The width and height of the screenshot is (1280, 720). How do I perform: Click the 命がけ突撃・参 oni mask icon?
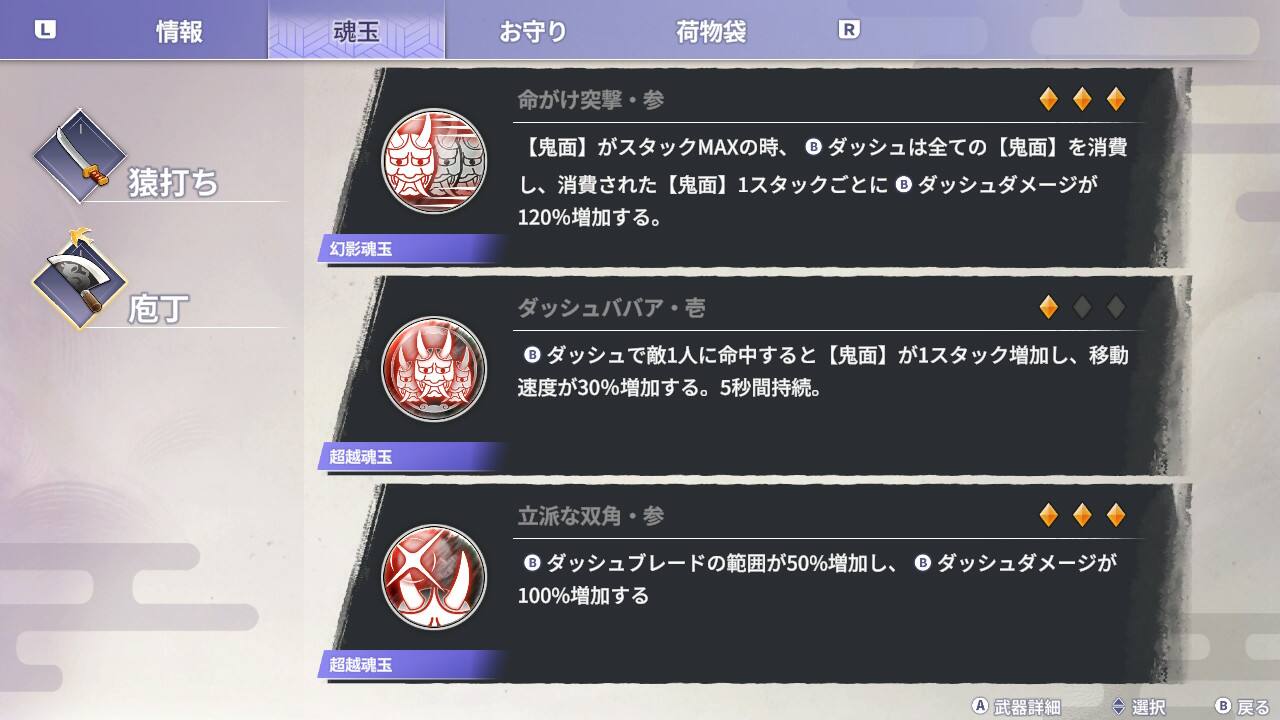435,160
